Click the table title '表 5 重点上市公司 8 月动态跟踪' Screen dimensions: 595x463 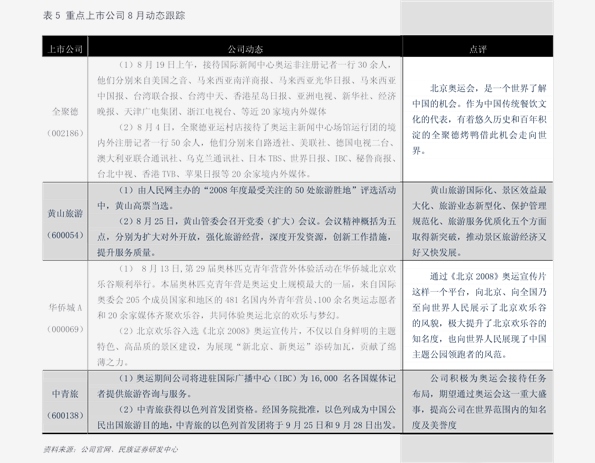tap(114, 16)
